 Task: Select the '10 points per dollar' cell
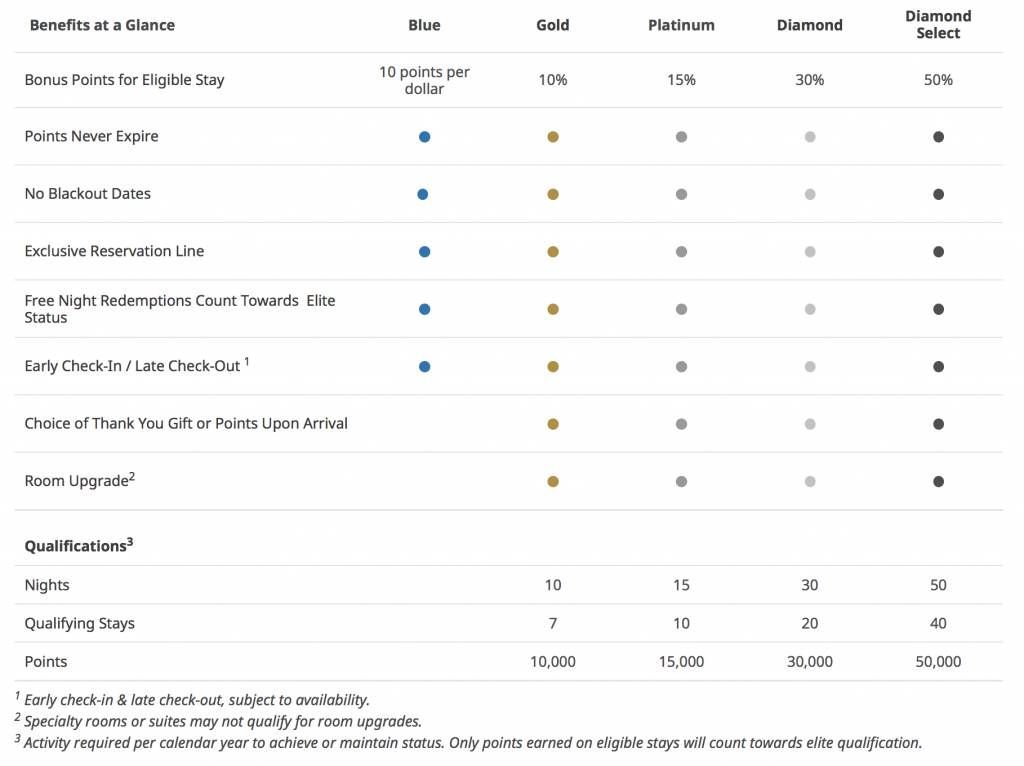tap(424, 80)
